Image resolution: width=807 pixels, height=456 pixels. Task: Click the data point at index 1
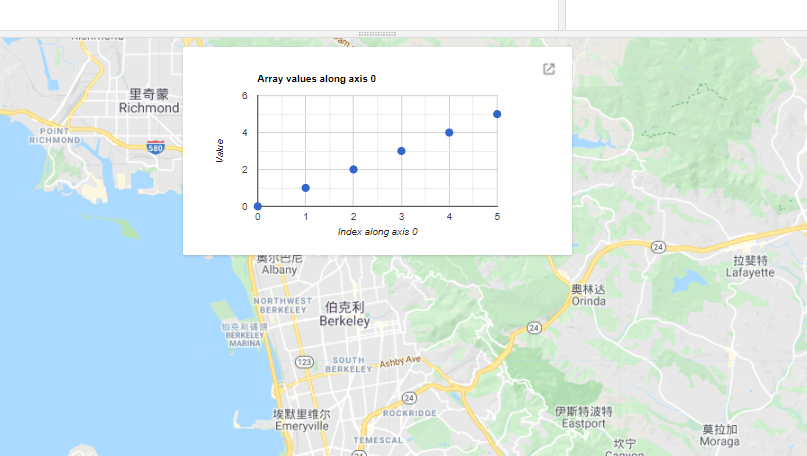[x=306, y=188]
